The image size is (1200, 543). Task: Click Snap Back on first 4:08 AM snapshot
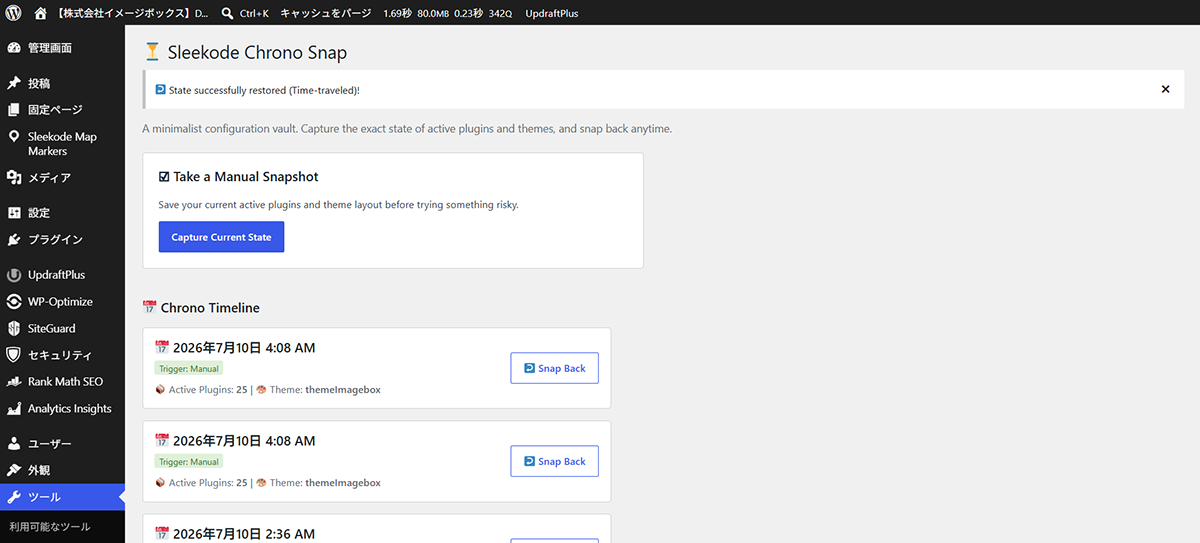[x=554, y=368]
